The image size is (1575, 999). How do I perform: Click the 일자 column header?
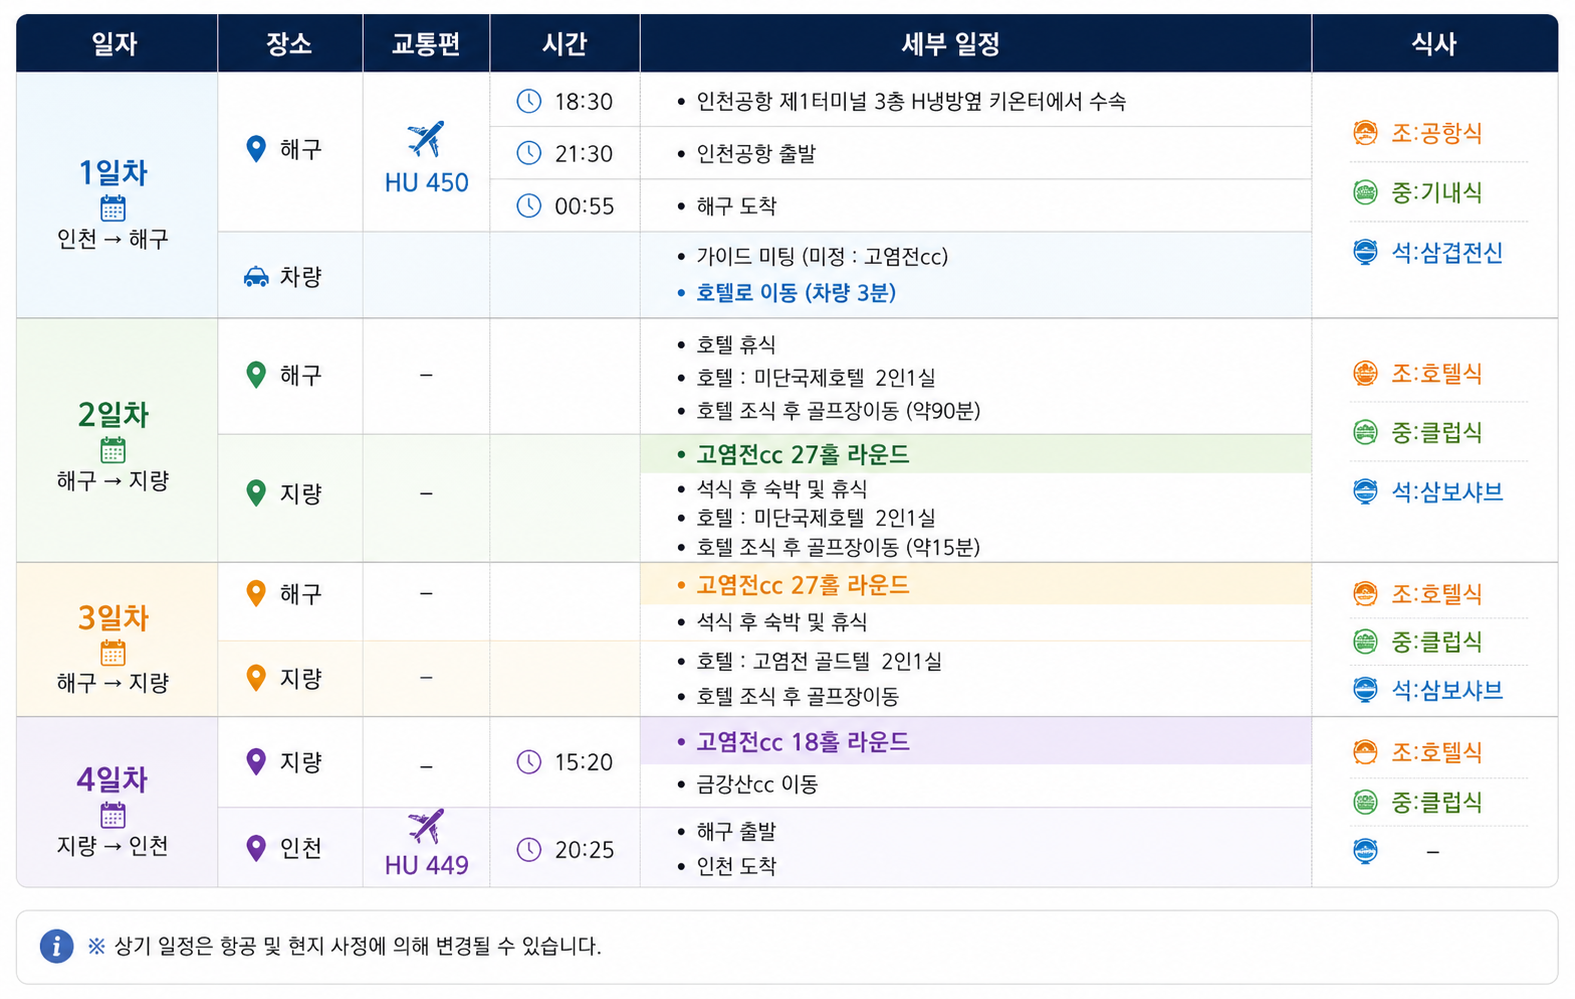(115, 44)
